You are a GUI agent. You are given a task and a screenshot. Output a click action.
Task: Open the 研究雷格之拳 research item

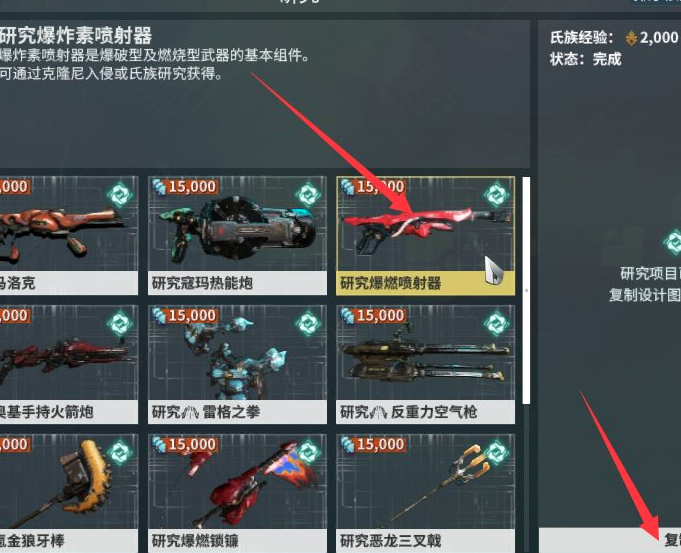(x=237, y=364)
